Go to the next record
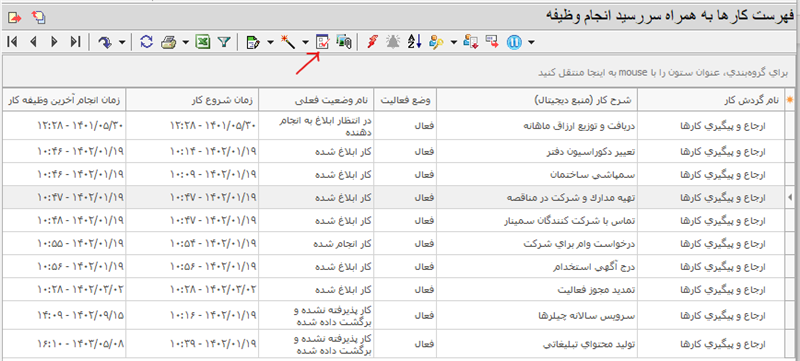The image size is (800, 361). tap(54, 42)
